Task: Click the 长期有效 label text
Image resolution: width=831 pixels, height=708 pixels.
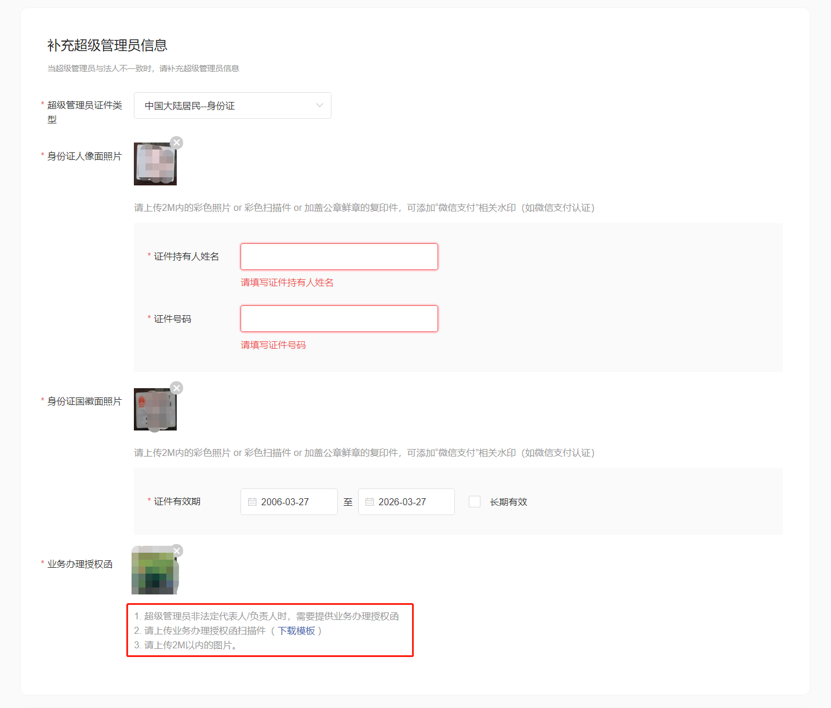Action: pos(508,502)
